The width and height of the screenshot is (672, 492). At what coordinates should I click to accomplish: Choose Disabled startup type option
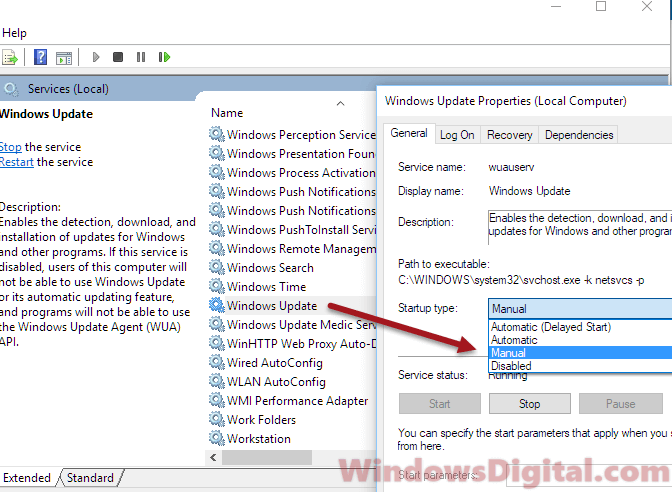580,366
